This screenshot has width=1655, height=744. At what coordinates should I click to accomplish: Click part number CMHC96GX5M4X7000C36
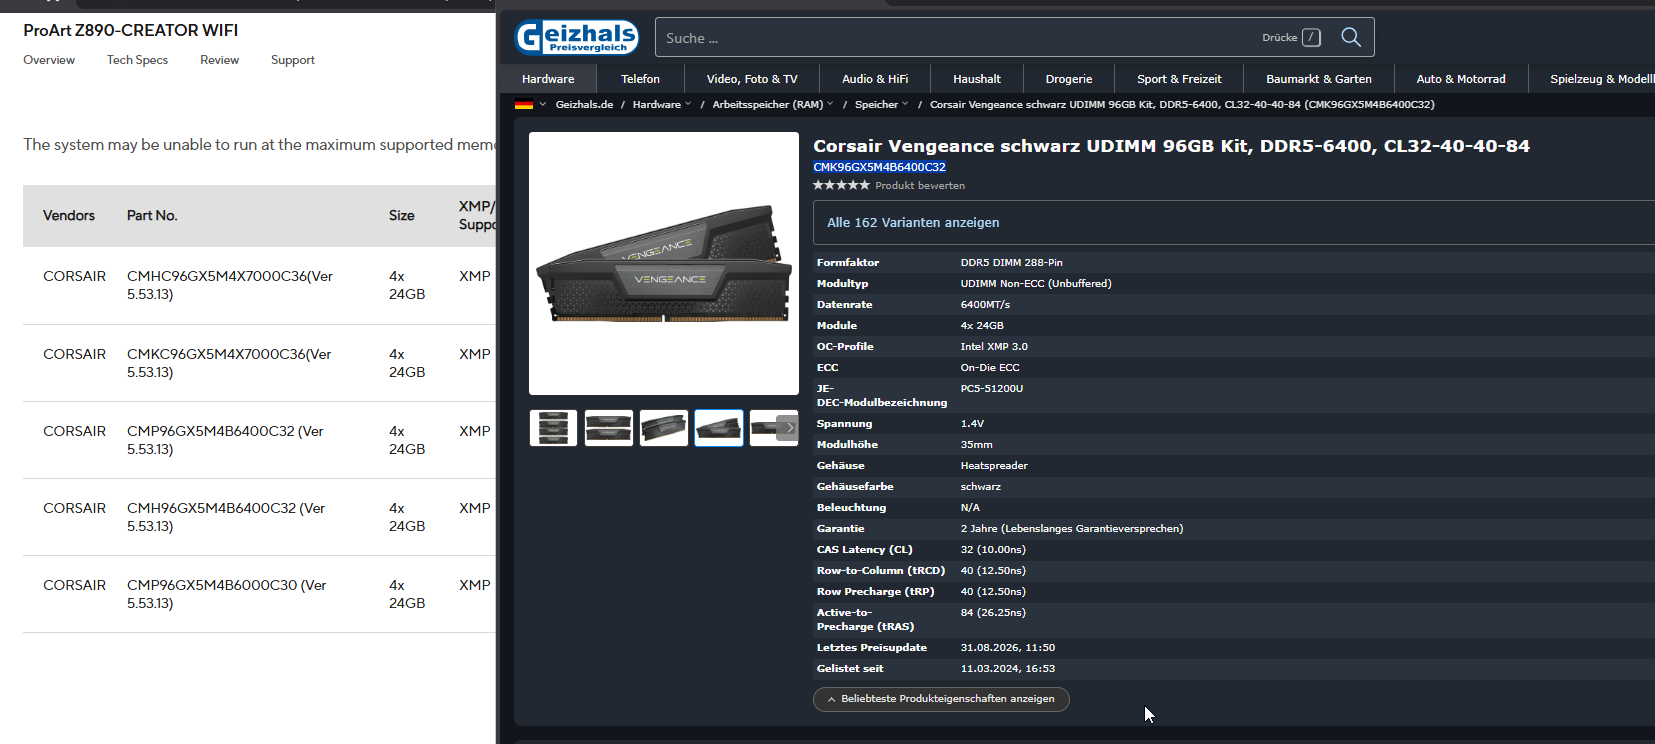click(230, 285)
